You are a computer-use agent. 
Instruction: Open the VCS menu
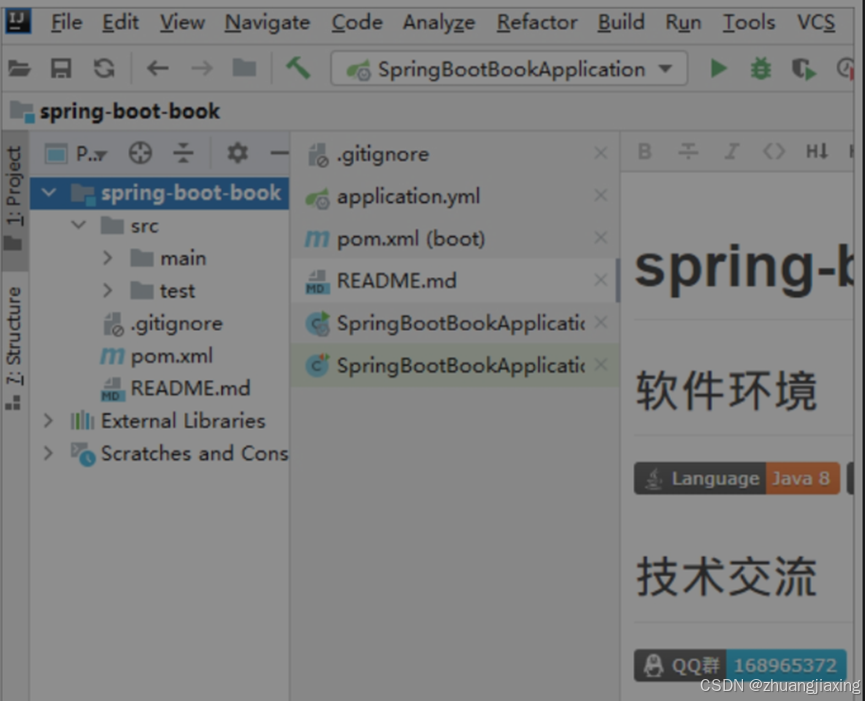816,23
